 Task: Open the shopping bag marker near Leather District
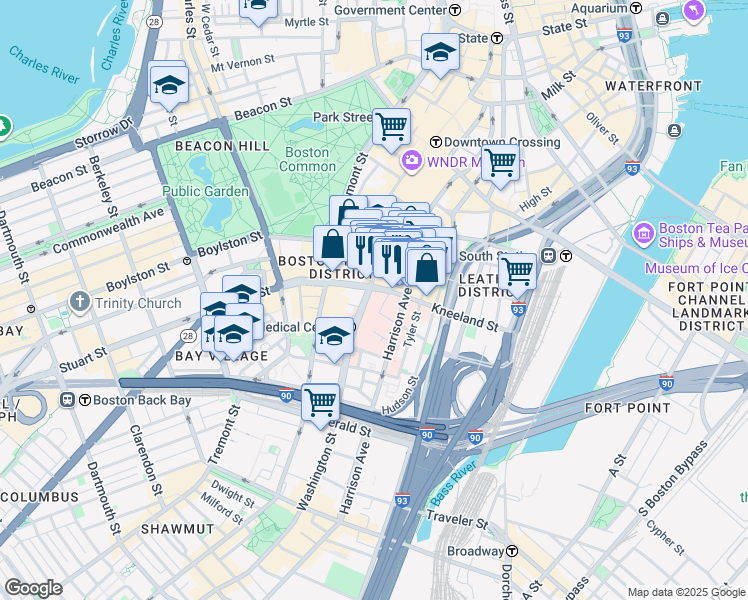[426, 268]
